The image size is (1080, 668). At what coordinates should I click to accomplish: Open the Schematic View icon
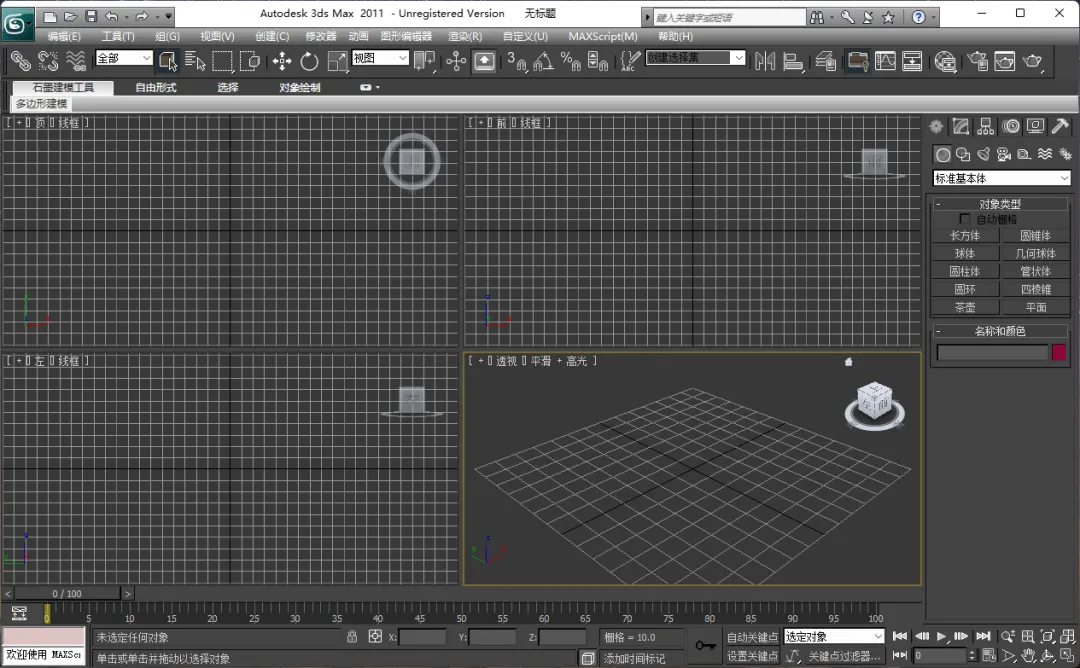point(912,61)
